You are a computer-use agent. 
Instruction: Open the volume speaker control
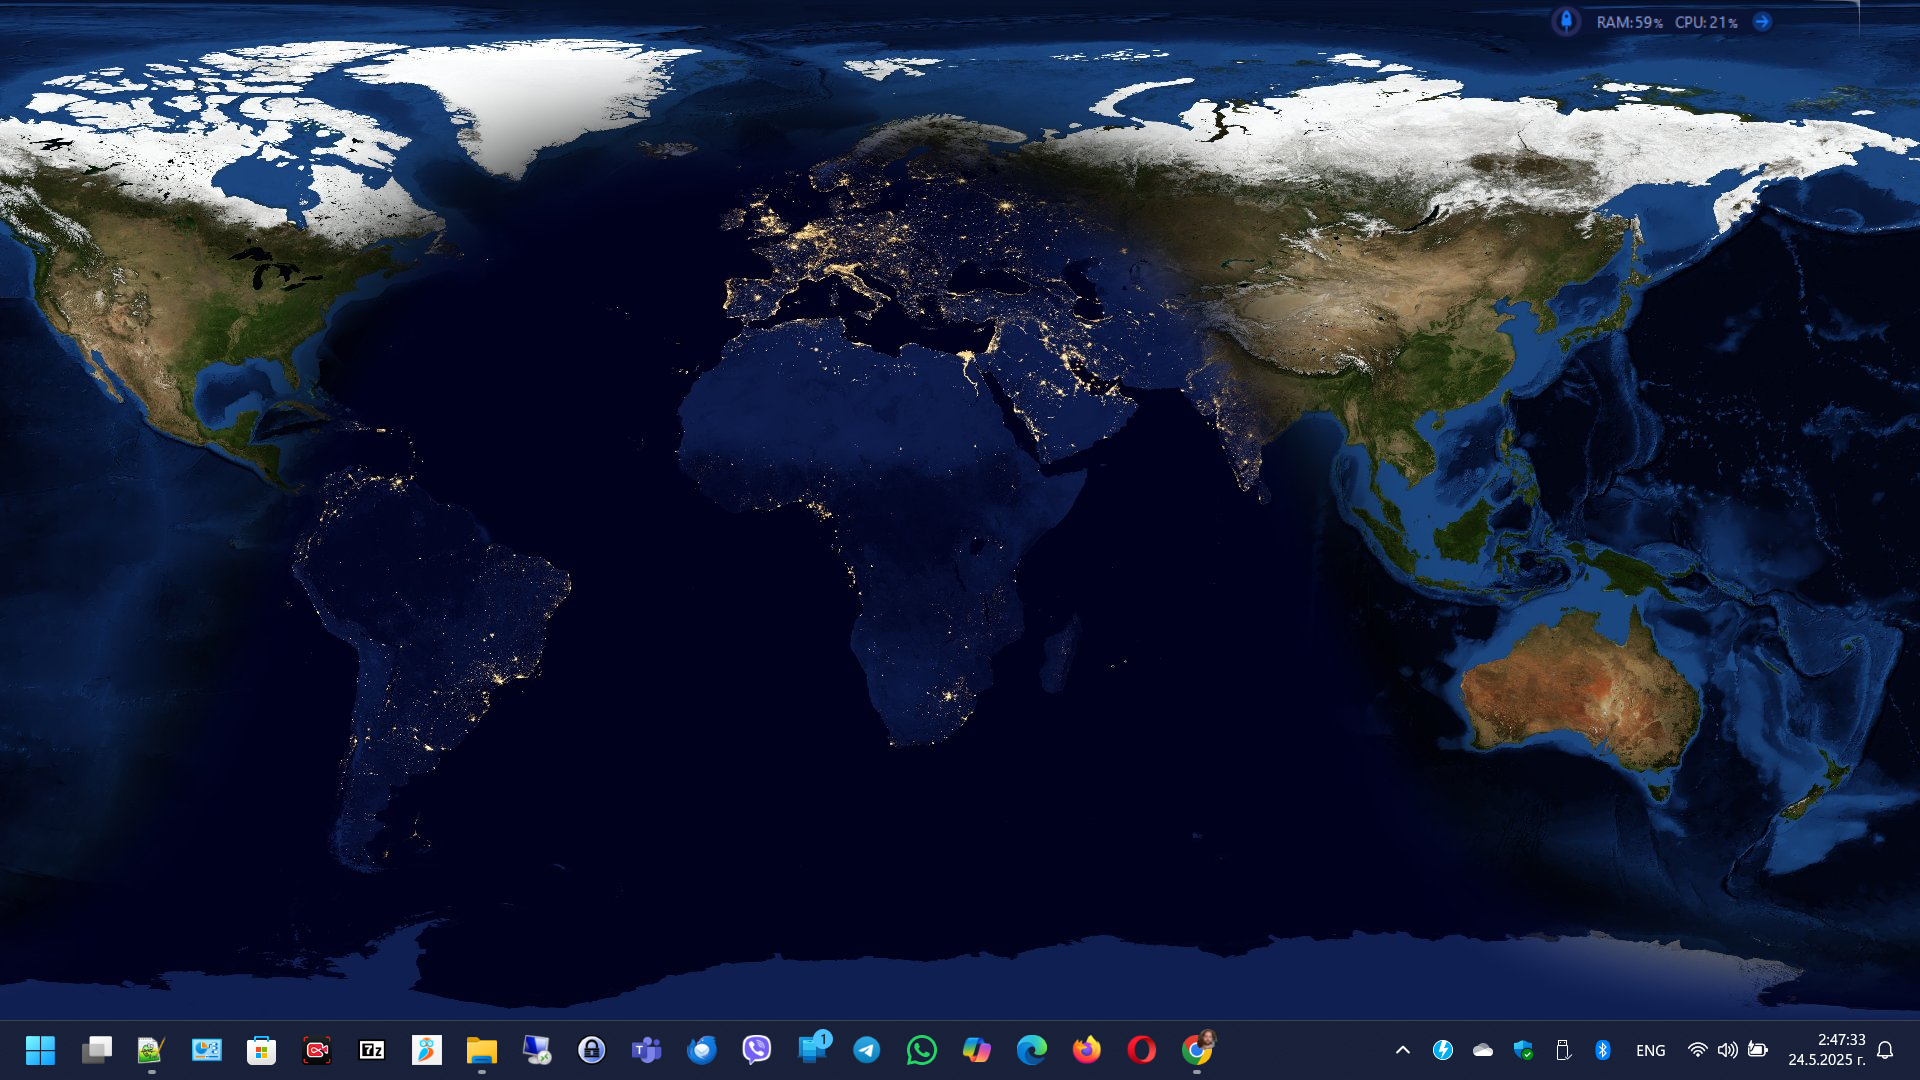tap(1727, 1050)
